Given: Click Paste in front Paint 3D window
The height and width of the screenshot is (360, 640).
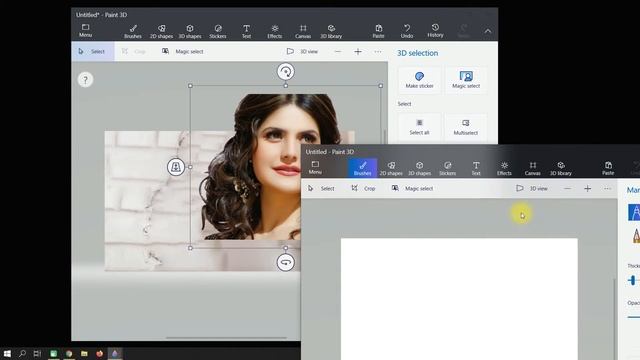Looking at the screenshot, I should [x=608, y=168].
